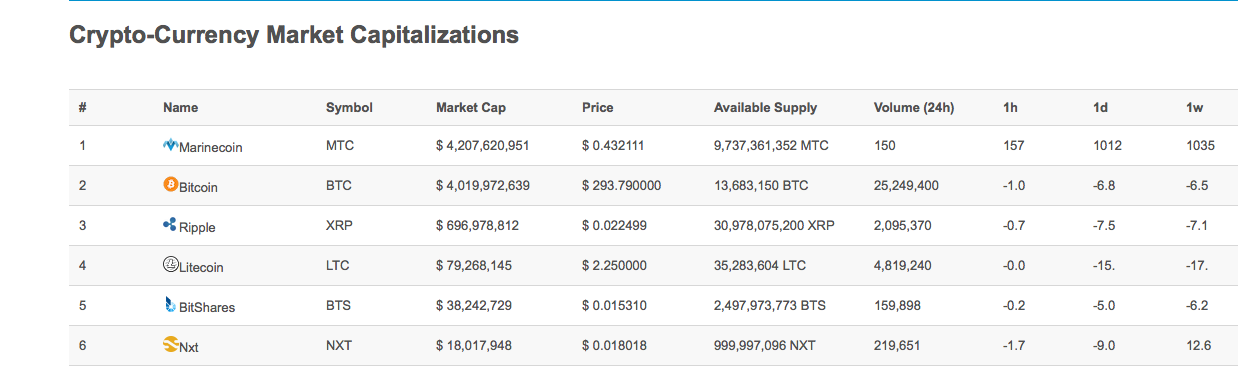Select the MTC symbol cell

340,145
